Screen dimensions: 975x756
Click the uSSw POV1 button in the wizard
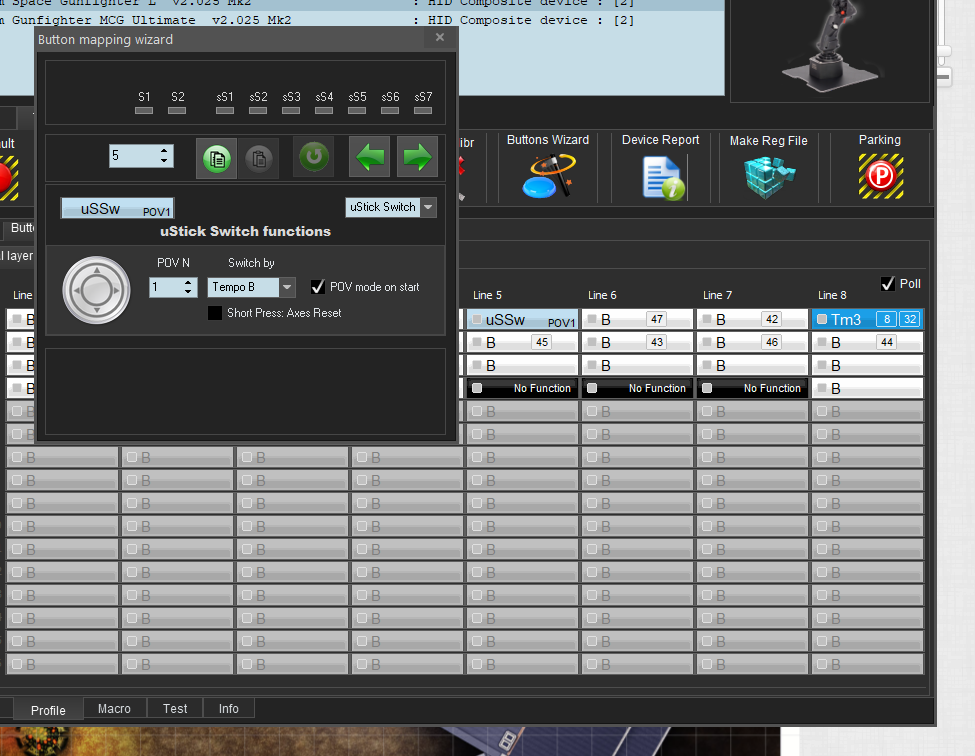(118, 208)
